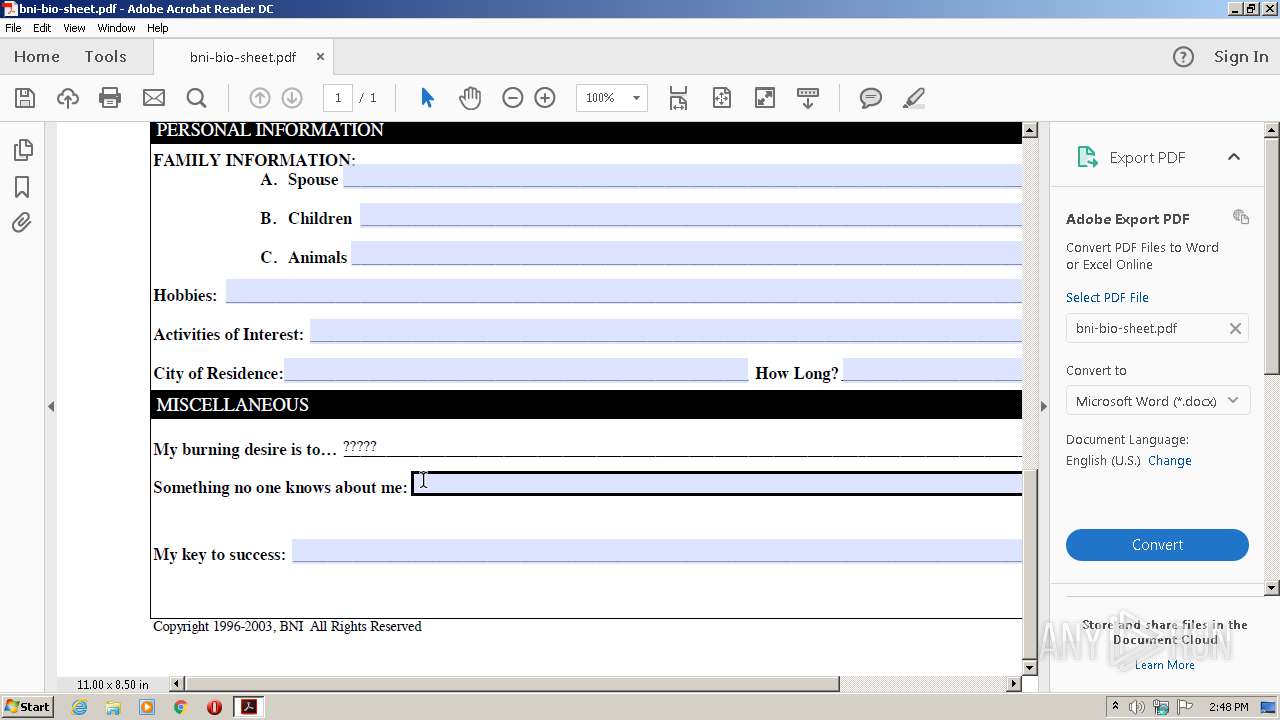Go to previous page arrow
Image resolution: width=1280 pixels, height=720 pixels.
pos(259,98)
